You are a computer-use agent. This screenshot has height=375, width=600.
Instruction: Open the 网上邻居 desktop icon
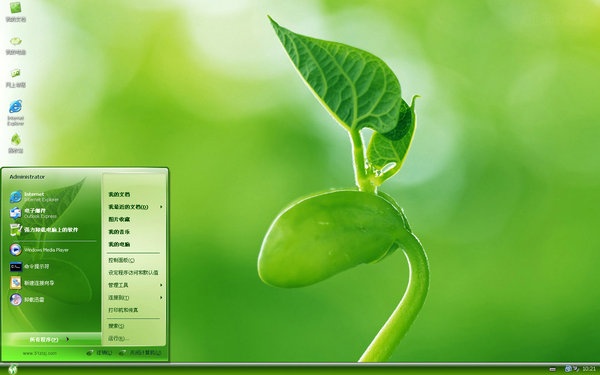click(15, 78)
